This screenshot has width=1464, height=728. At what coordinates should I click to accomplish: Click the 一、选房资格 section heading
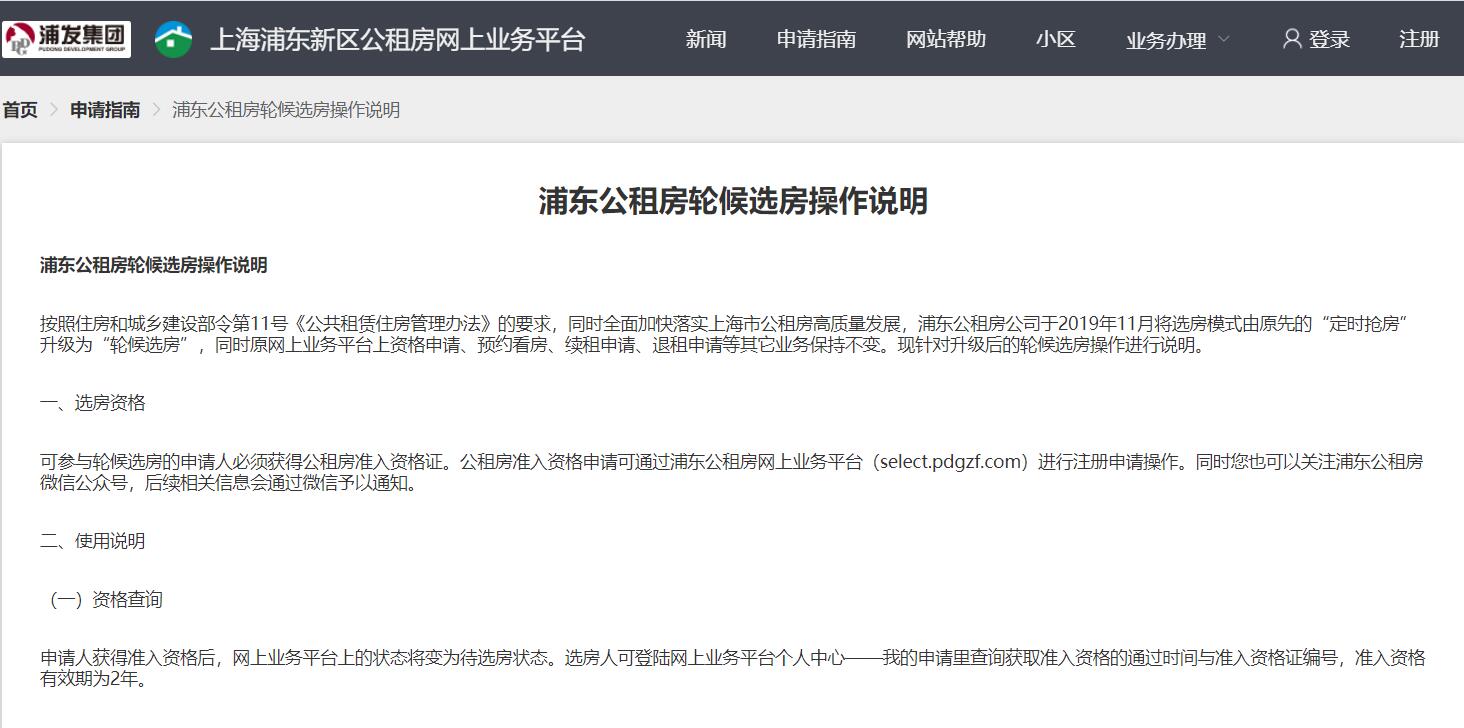coord(93,403)
